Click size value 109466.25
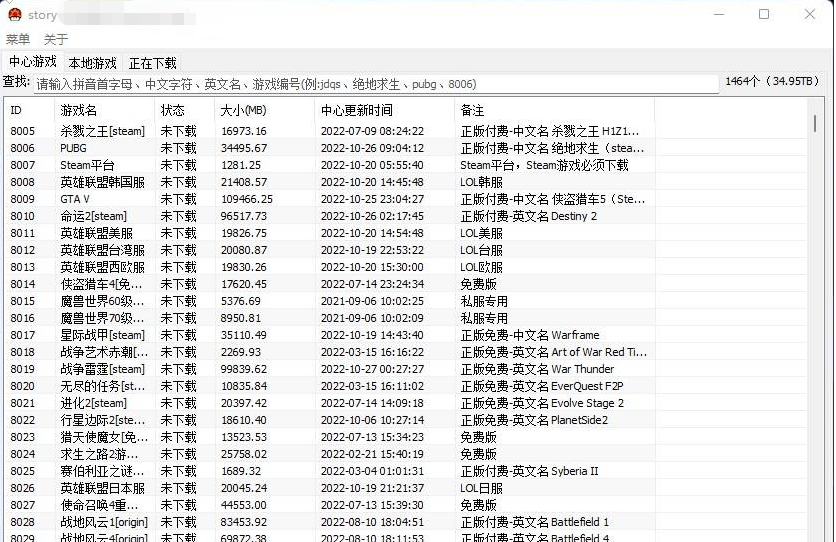Screen dimensions: 836x542 [247, 199]
